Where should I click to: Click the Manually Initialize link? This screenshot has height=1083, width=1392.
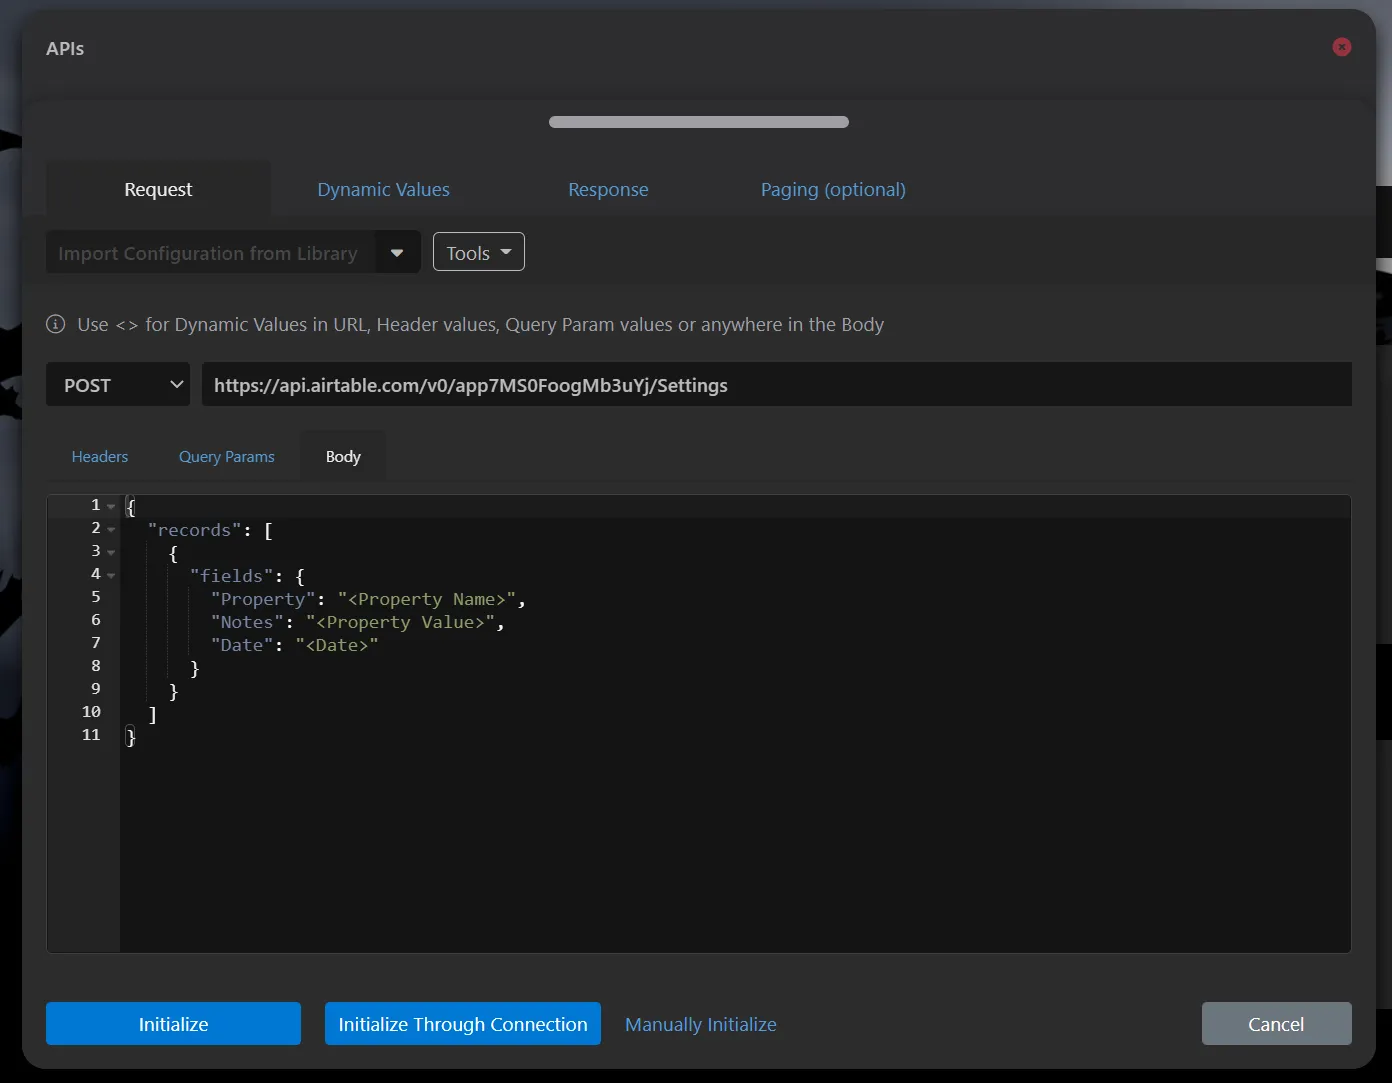tap(701, 1024)
